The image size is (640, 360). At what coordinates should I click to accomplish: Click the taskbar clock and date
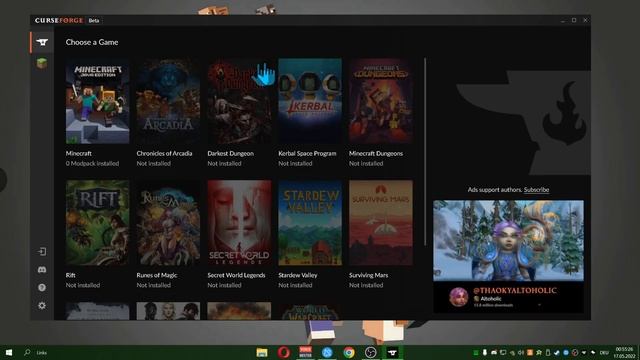tap(625, 353)
